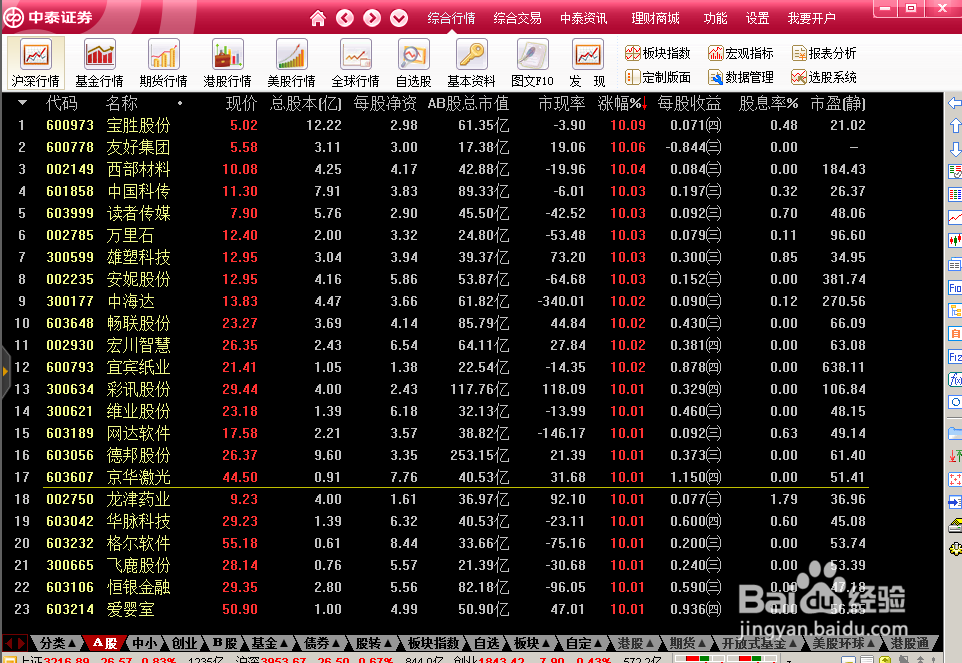
Task: Navigate forward with the right arrow circle
Action: 372,18
